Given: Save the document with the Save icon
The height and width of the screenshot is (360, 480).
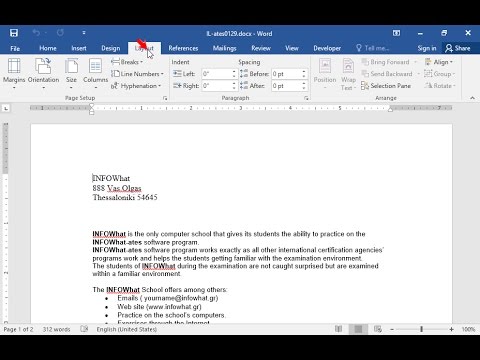Looking at the screenshot, I should click(x=14, y=33).
